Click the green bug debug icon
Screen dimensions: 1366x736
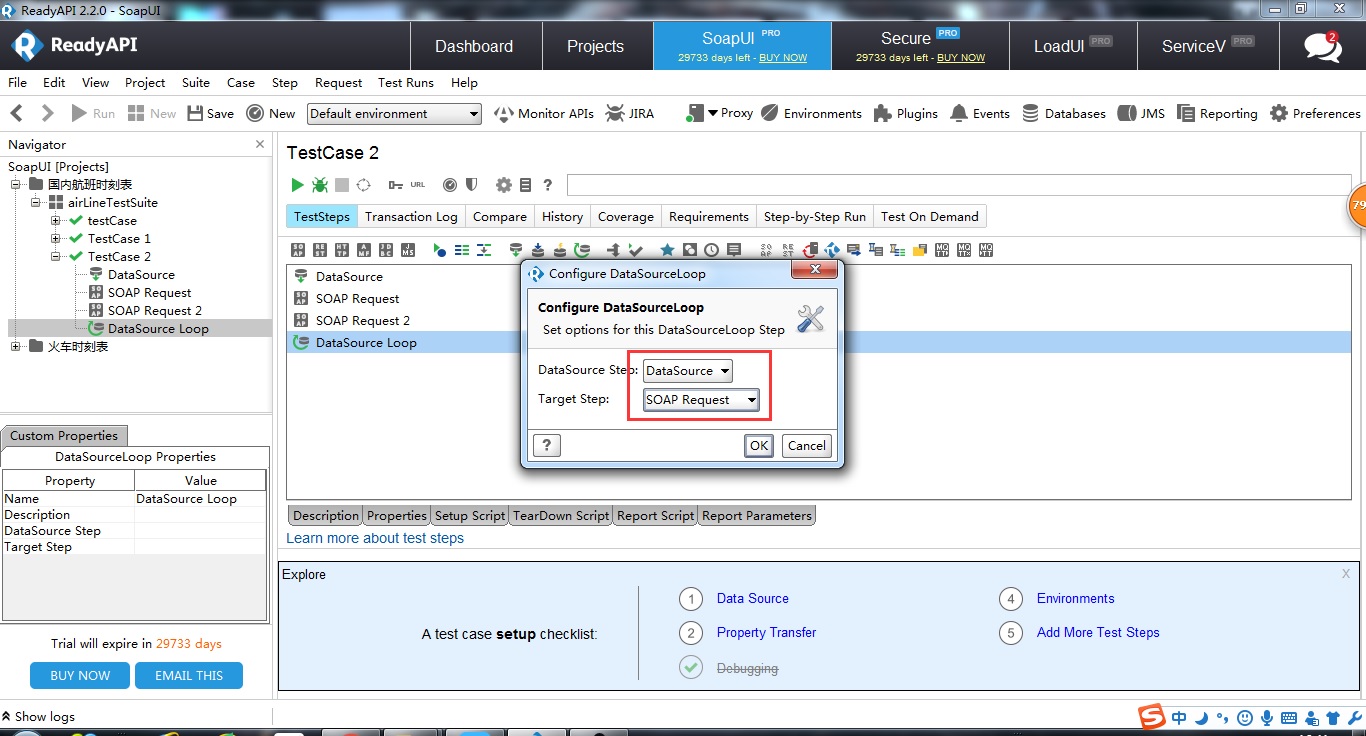tap(319, 185)
